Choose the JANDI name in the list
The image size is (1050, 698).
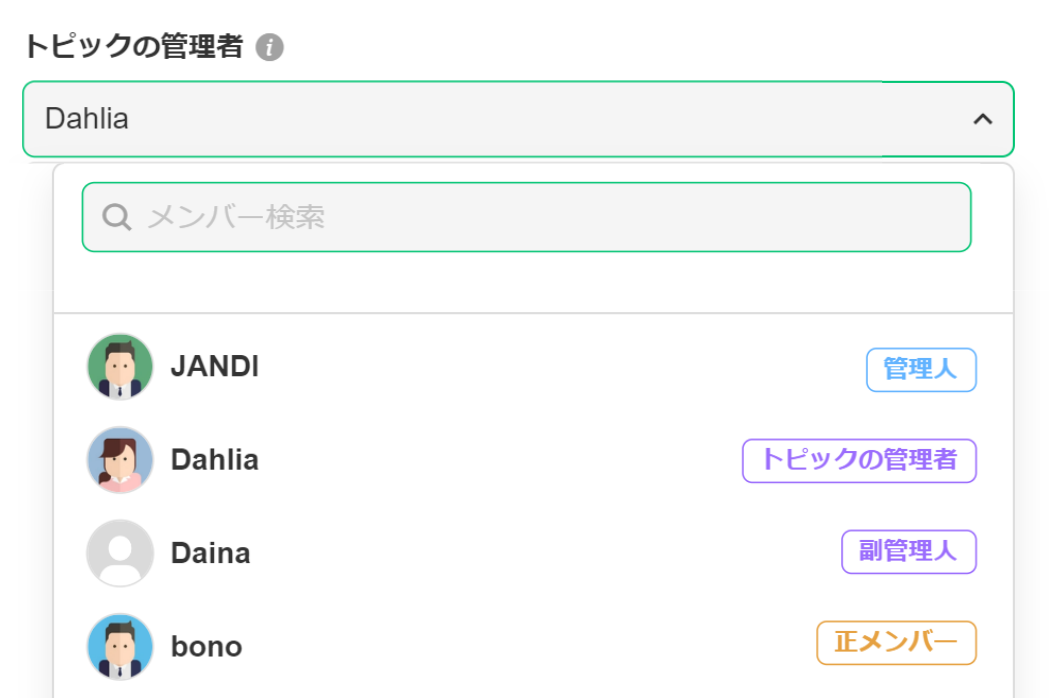[x=215, y=367]
